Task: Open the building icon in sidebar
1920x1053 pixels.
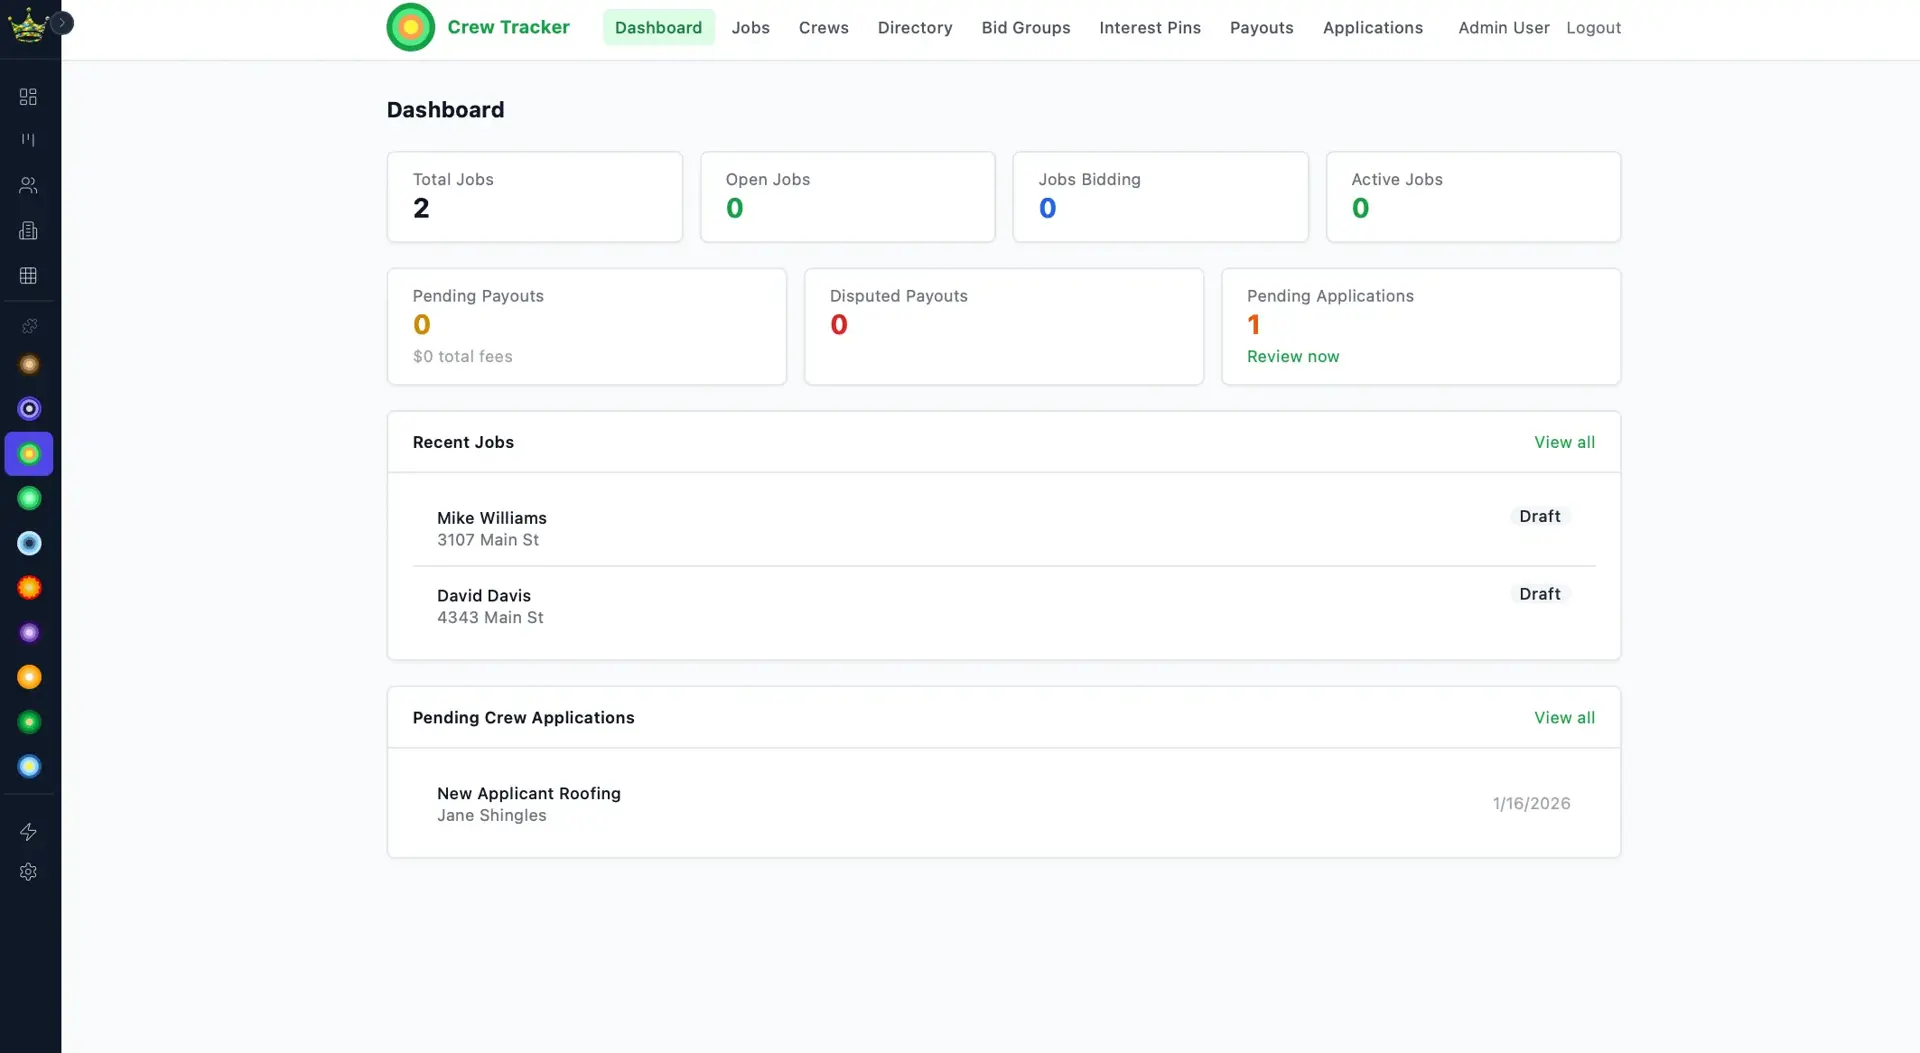Action: (x=28, y=230)
